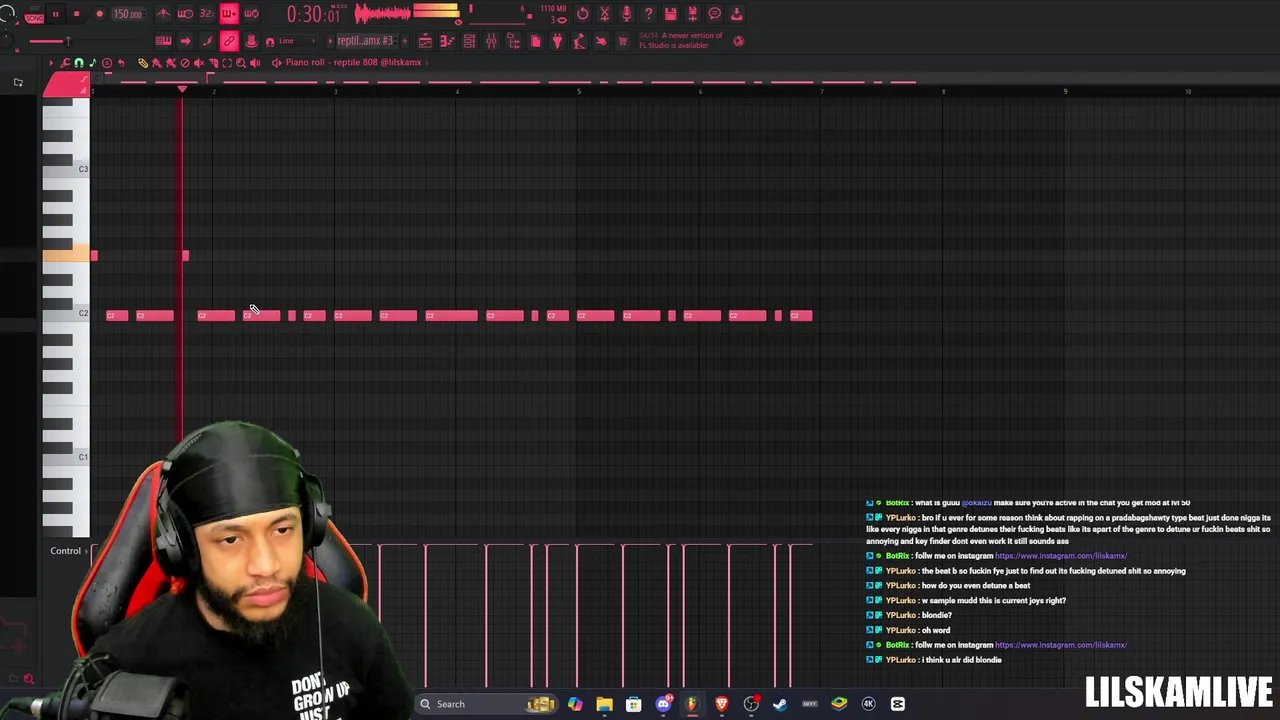The width and height of the screenshot is (1280, 720).
Task: Open the reptil..amx #3 pattern selector
Action: (366, 41)
